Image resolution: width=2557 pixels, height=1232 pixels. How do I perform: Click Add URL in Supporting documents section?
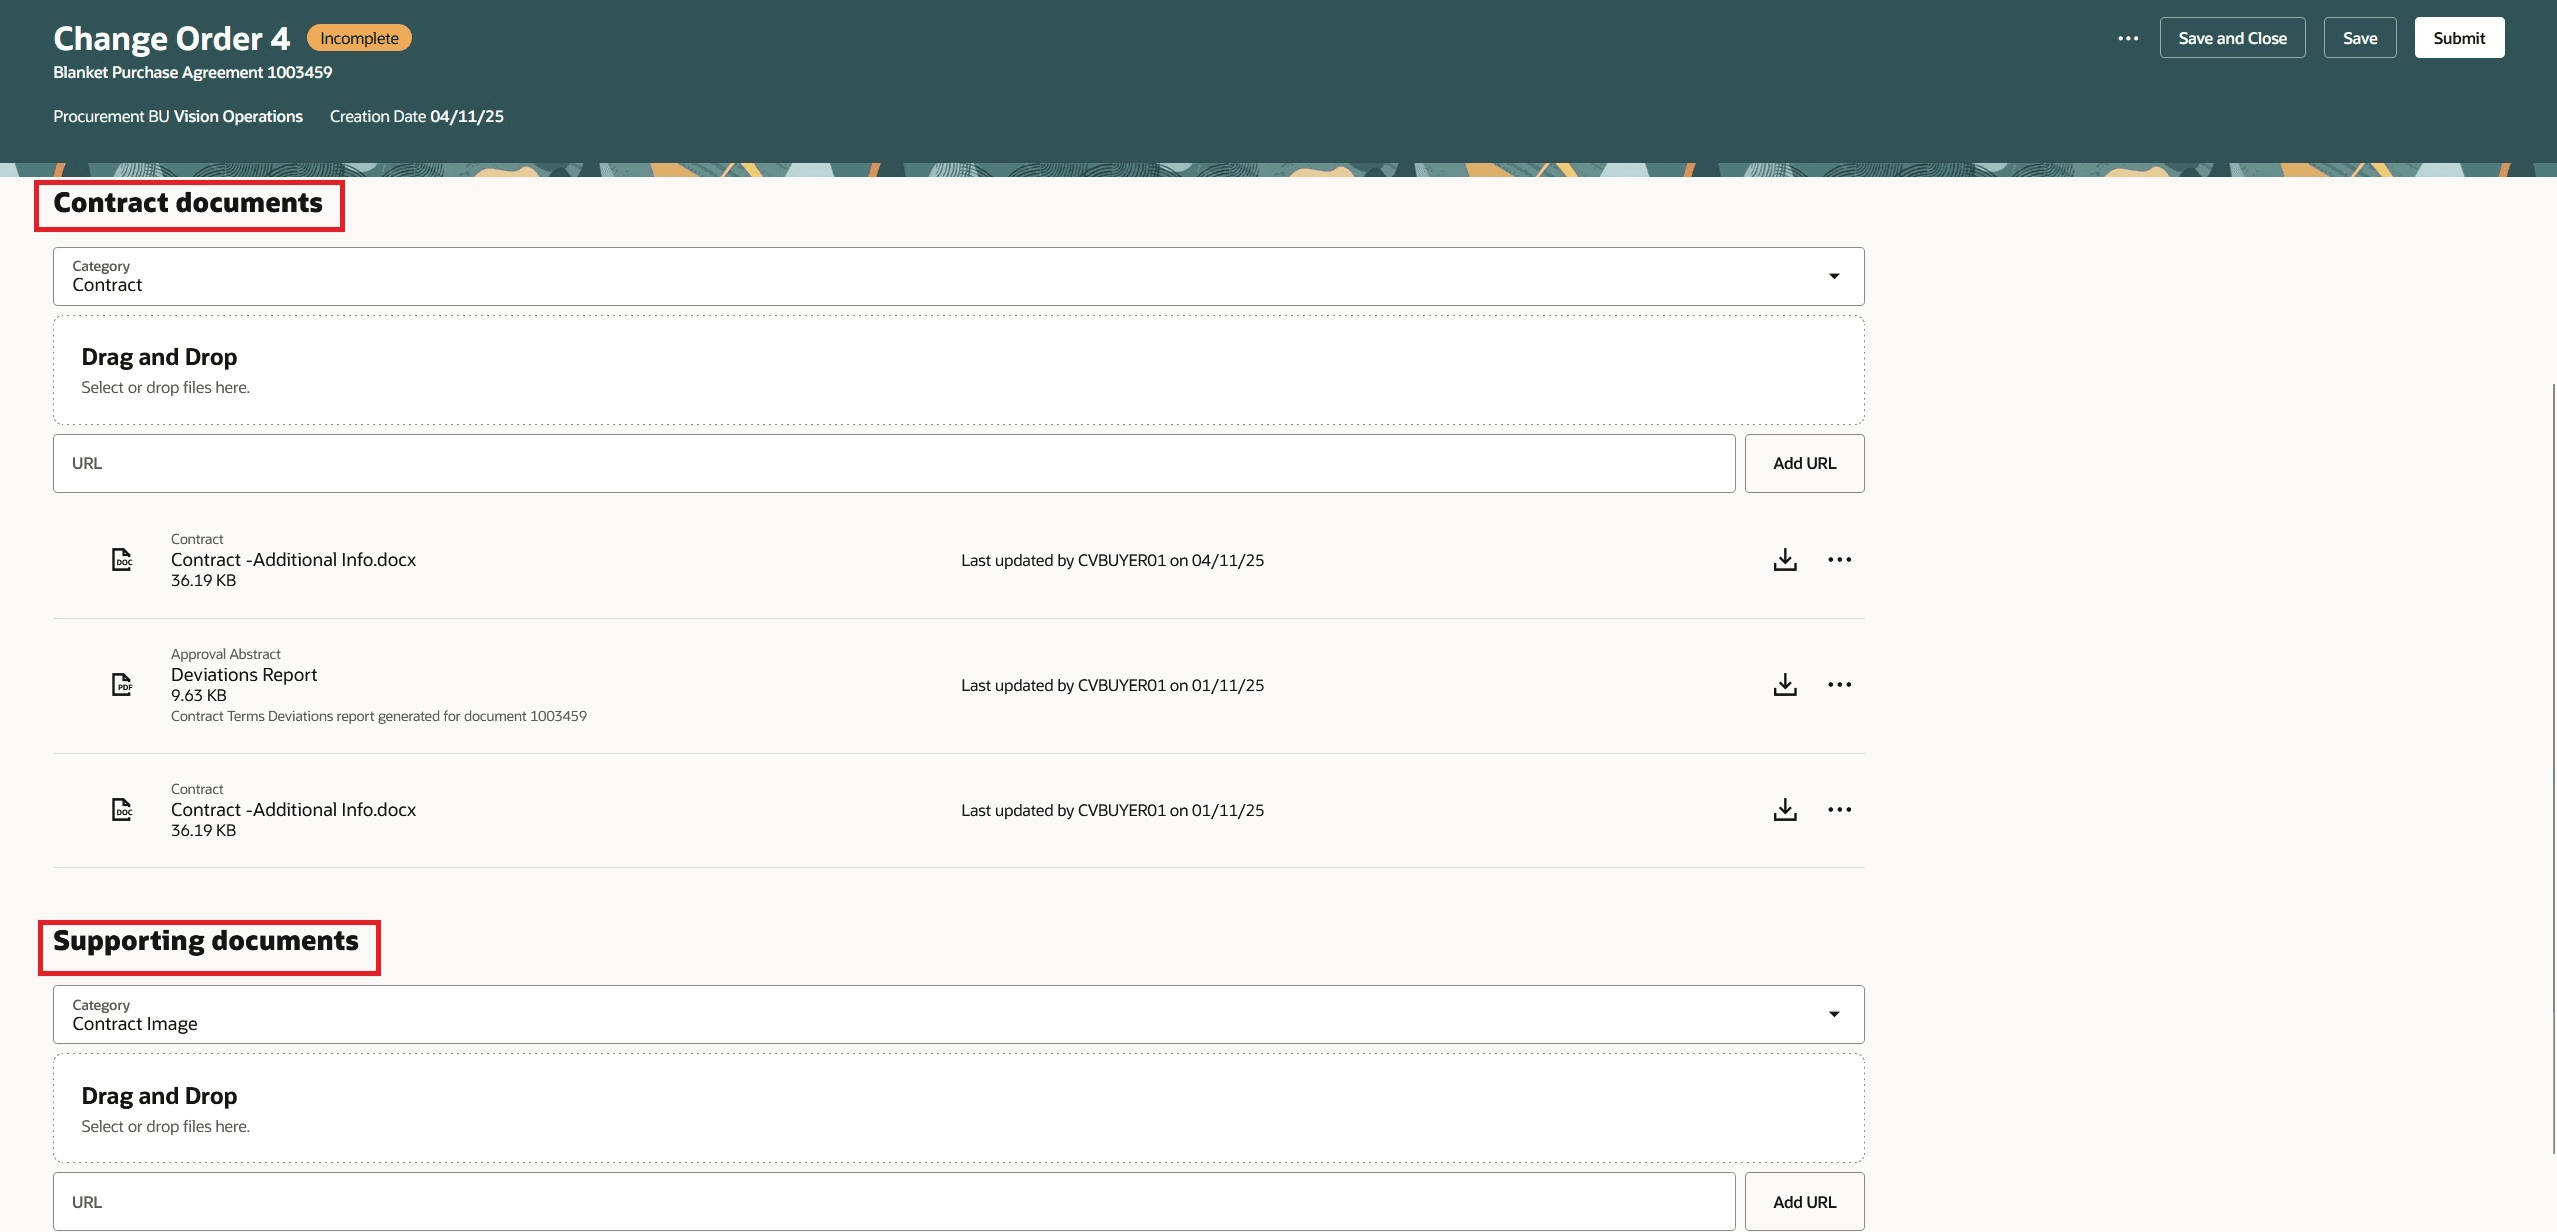[1803, 1201]
